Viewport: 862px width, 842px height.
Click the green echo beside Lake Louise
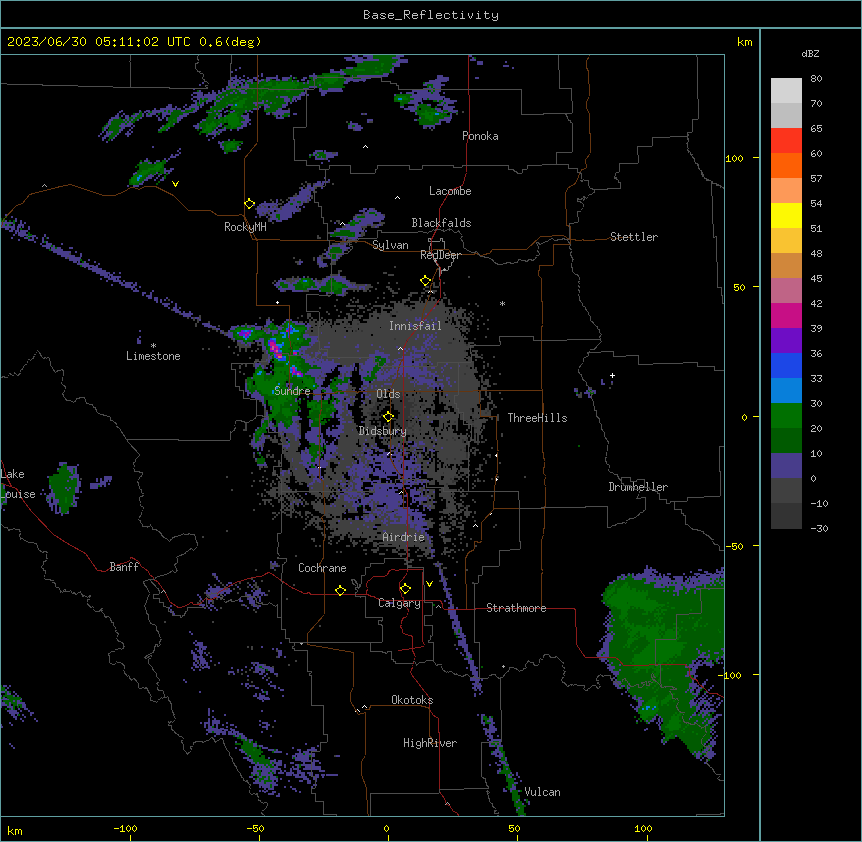[64, 488]
